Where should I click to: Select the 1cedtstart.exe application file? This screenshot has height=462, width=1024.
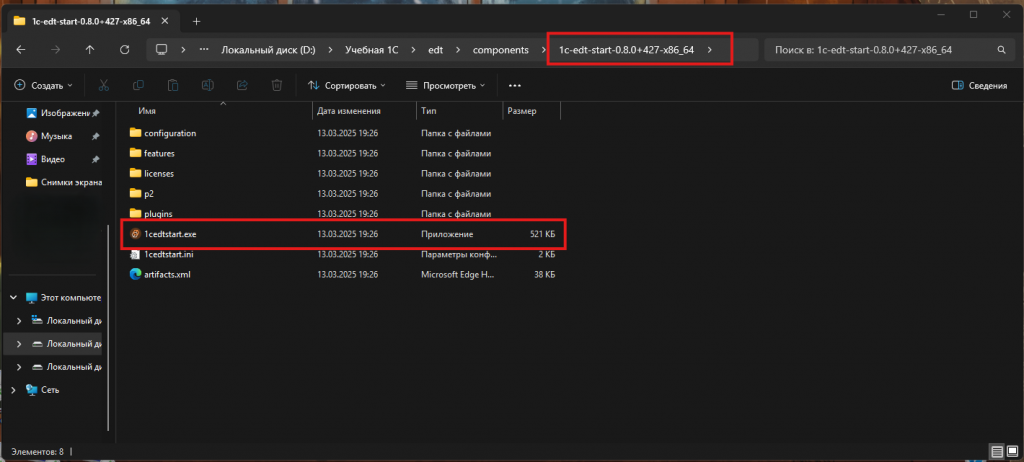164,234
